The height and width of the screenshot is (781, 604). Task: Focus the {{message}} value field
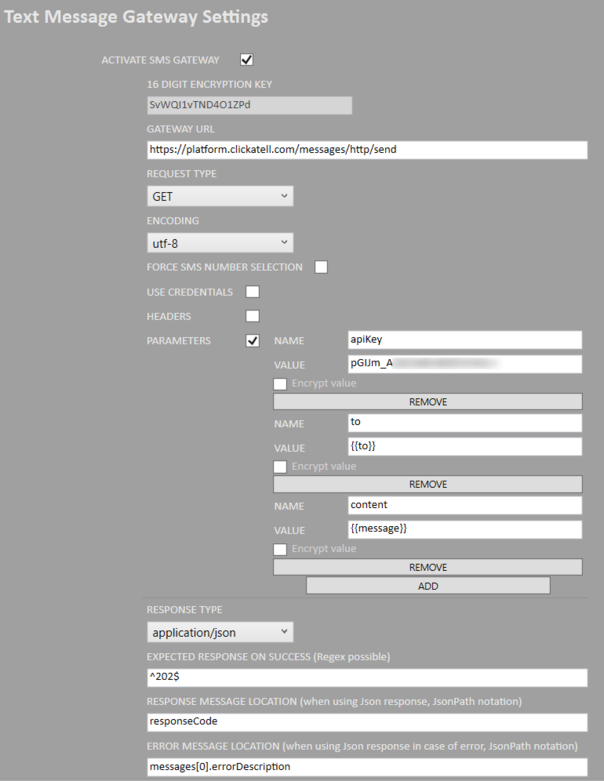click(464, 529)
